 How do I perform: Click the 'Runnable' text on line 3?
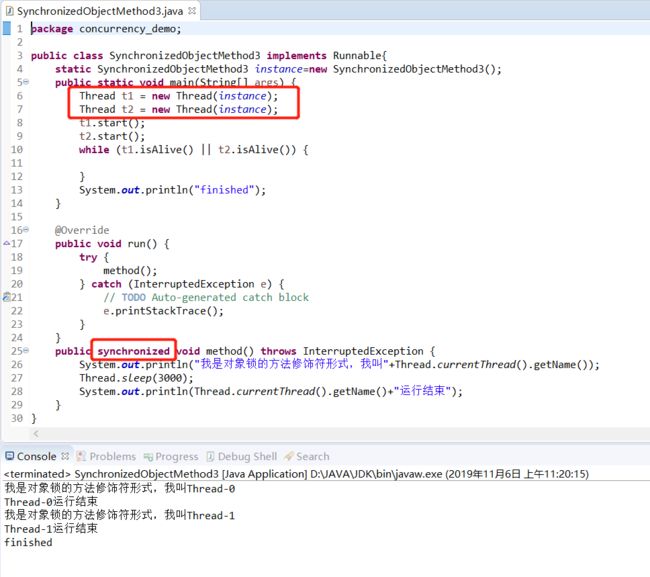coord(358,56)
